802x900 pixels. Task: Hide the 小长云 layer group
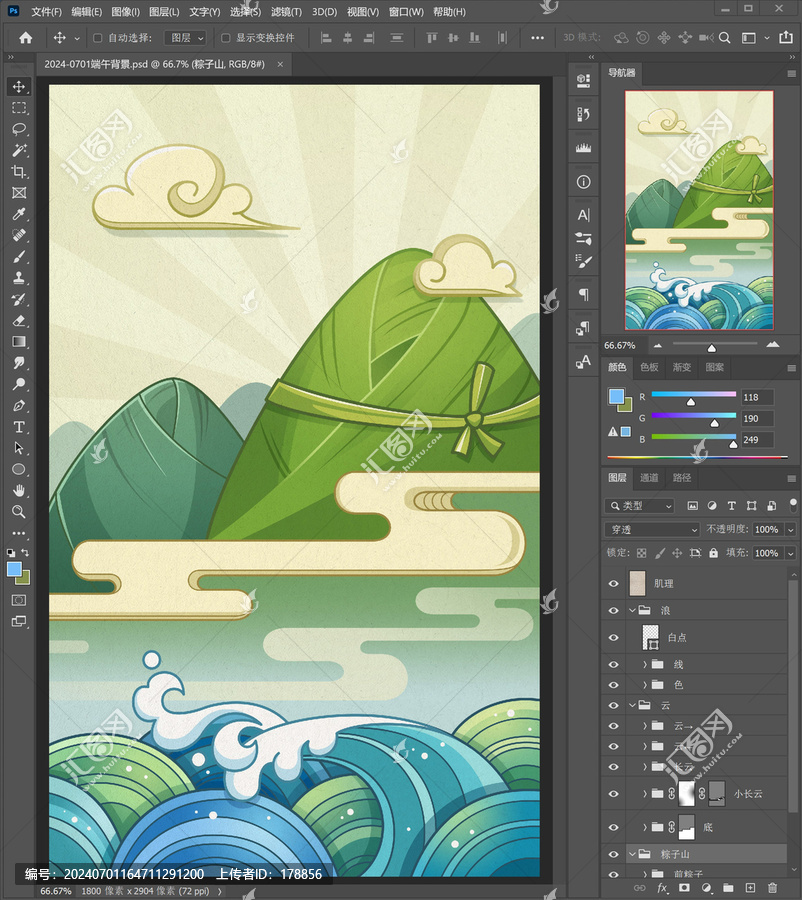click(x=614, y=794)
